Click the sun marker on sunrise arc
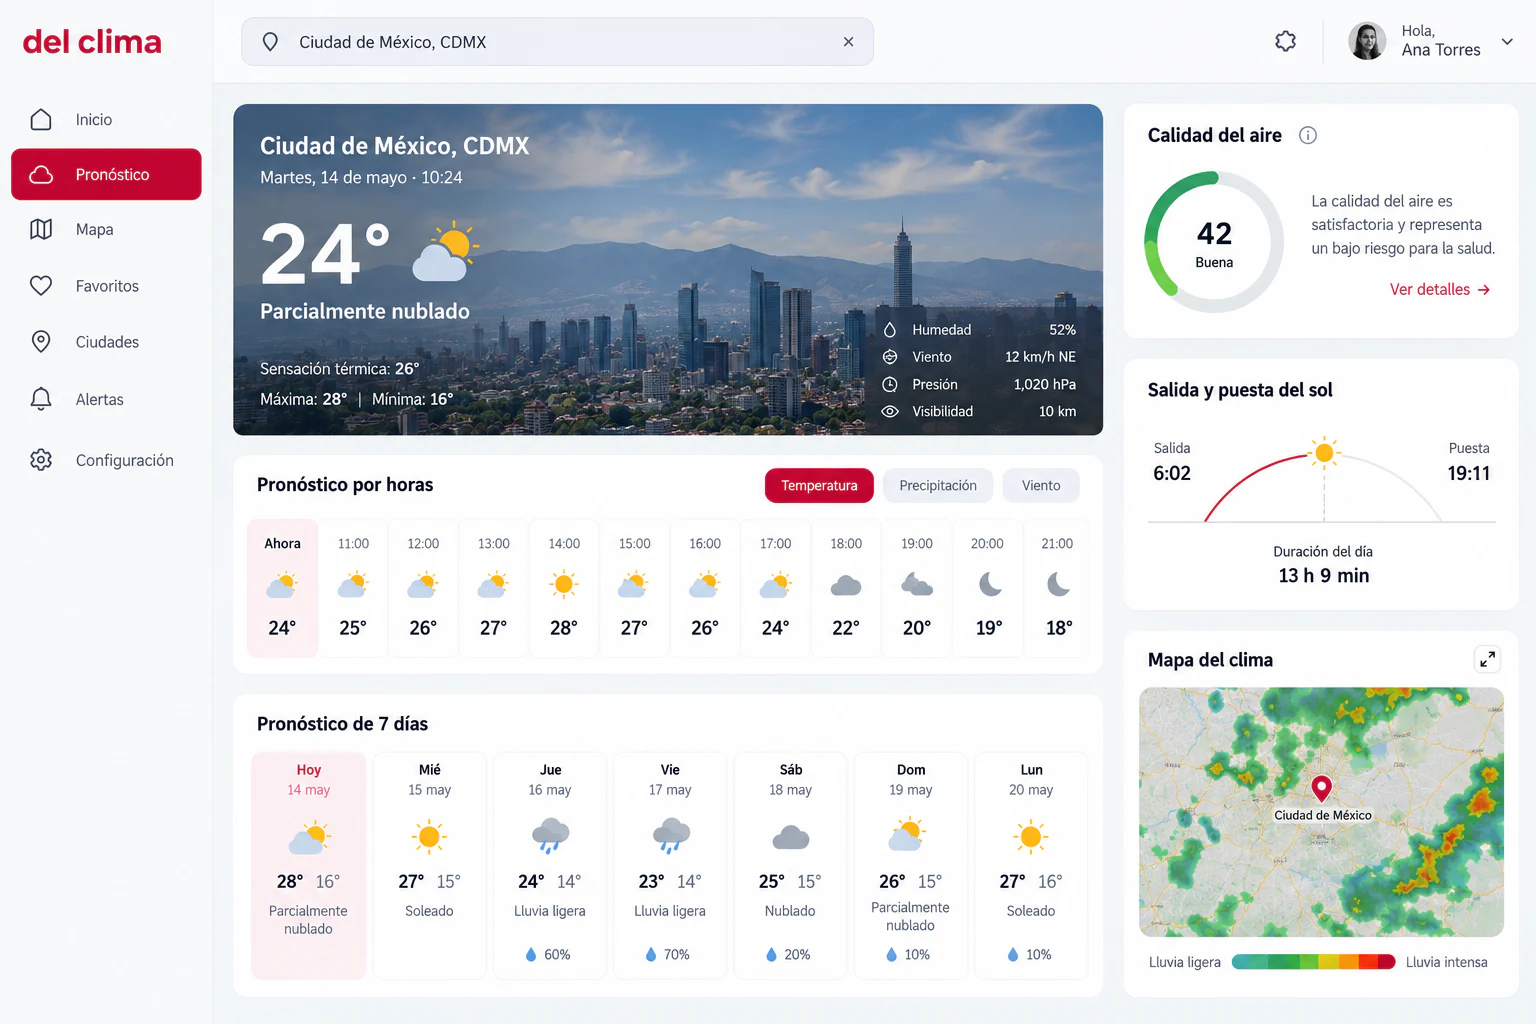The width and height of the screenshot is (1536, 1024). (1324, 453)
